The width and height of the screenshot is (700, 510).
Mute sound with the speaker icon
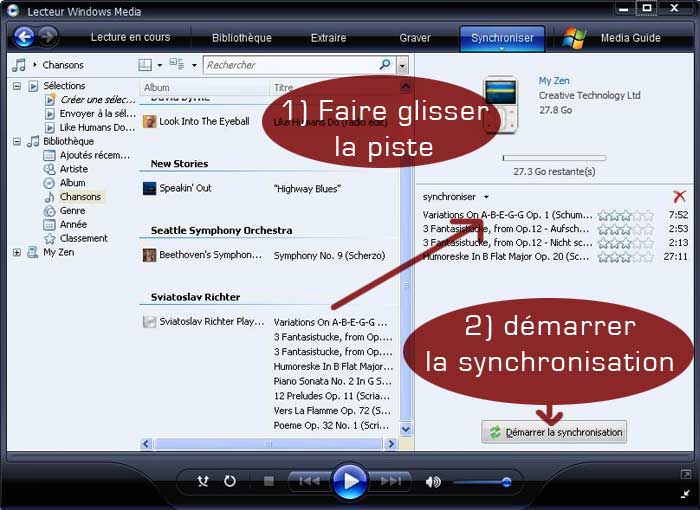tap(433, 481)
